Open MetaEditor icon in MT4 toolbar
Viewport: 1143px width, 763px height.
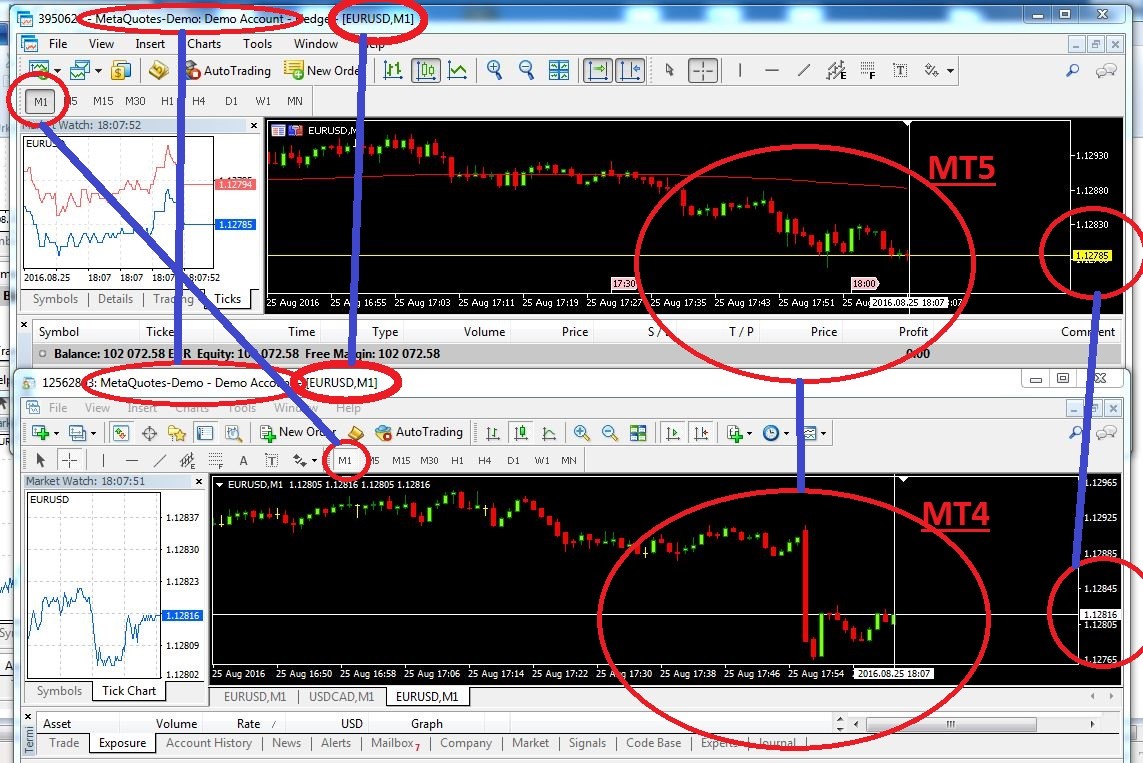356,432
